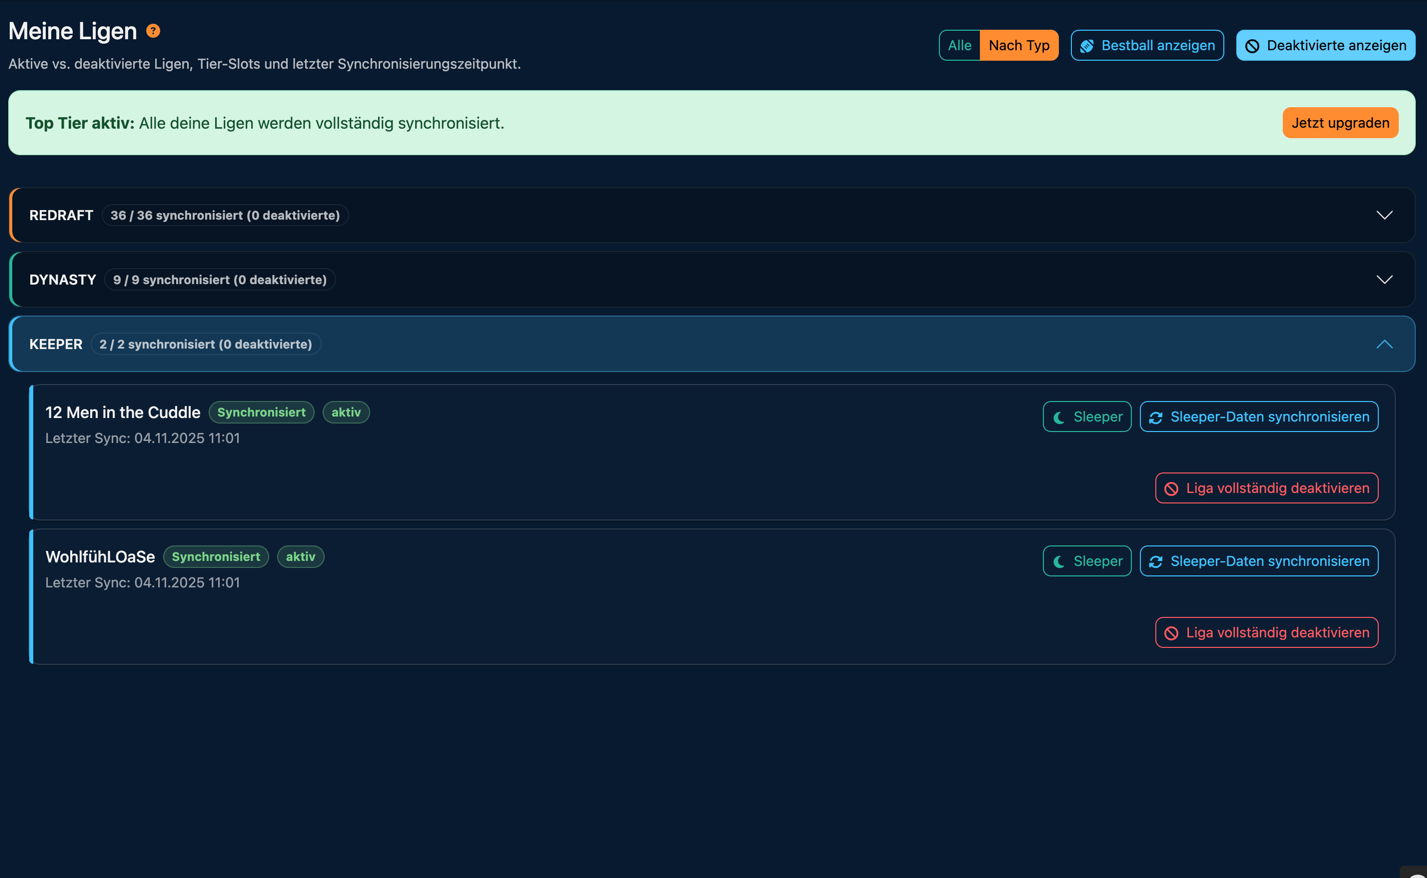Click the Jetzt upgraden button
The height and width of the screenshot is (878, 1427).
[x=1340, y=123]
